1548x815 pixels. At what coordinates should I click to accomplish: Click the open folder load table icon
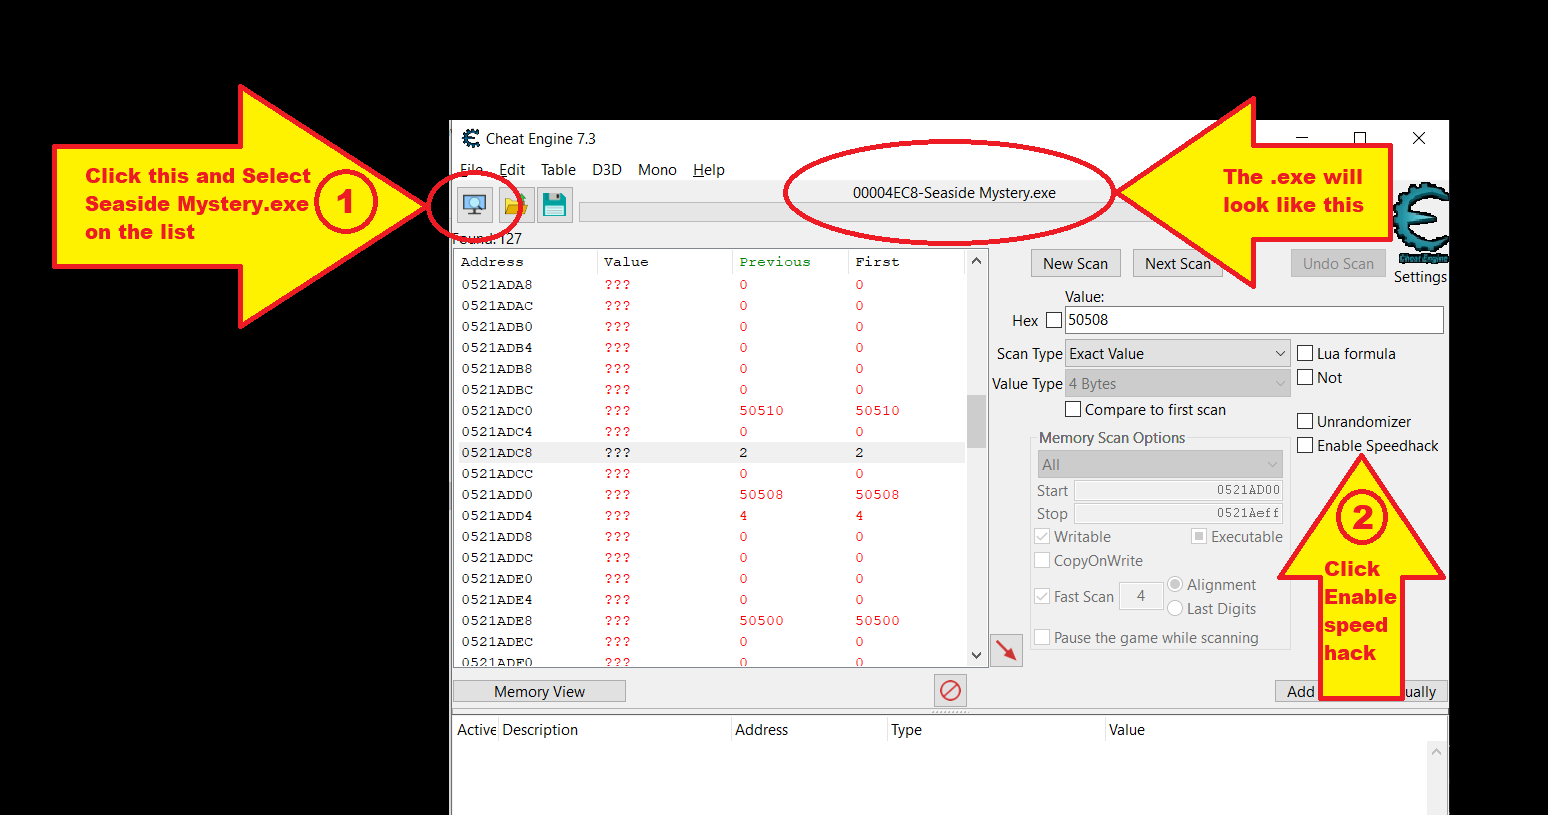515,205
